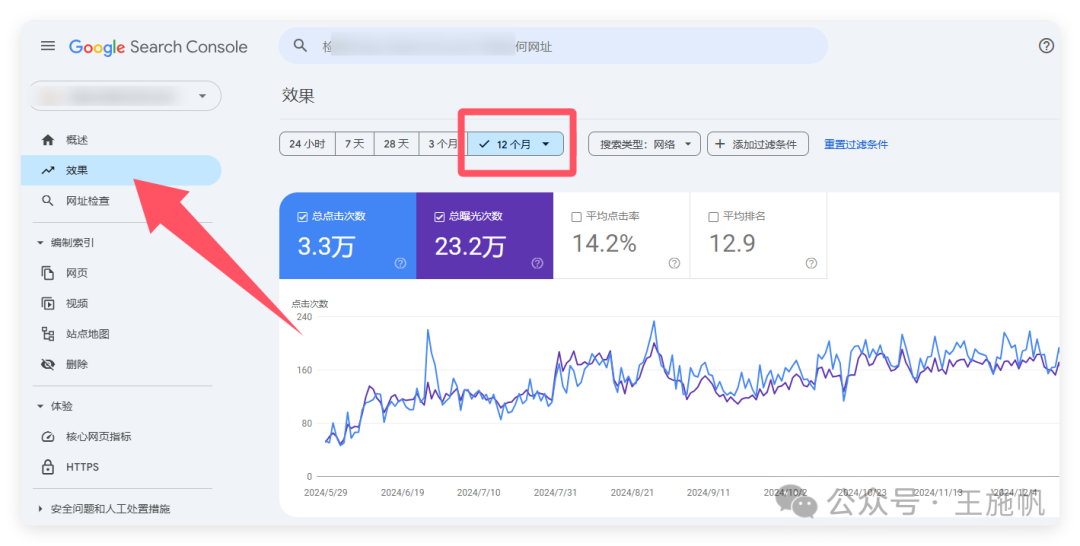Click the 240 value on chart y-axis
This screenshot has width=1080, height=546.
point(304,317)
